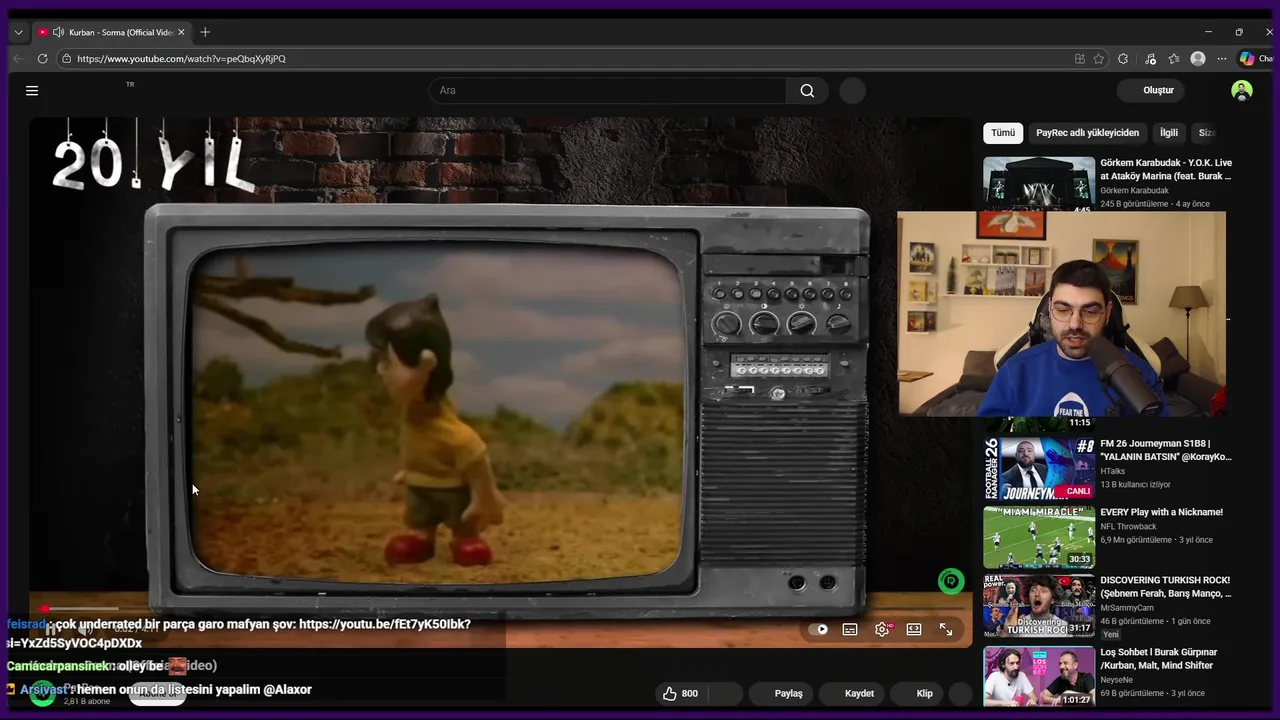
Task: Open the Loş Sohbet Burak Gürpınar thumbnail
Action: tap(1038, 677)
